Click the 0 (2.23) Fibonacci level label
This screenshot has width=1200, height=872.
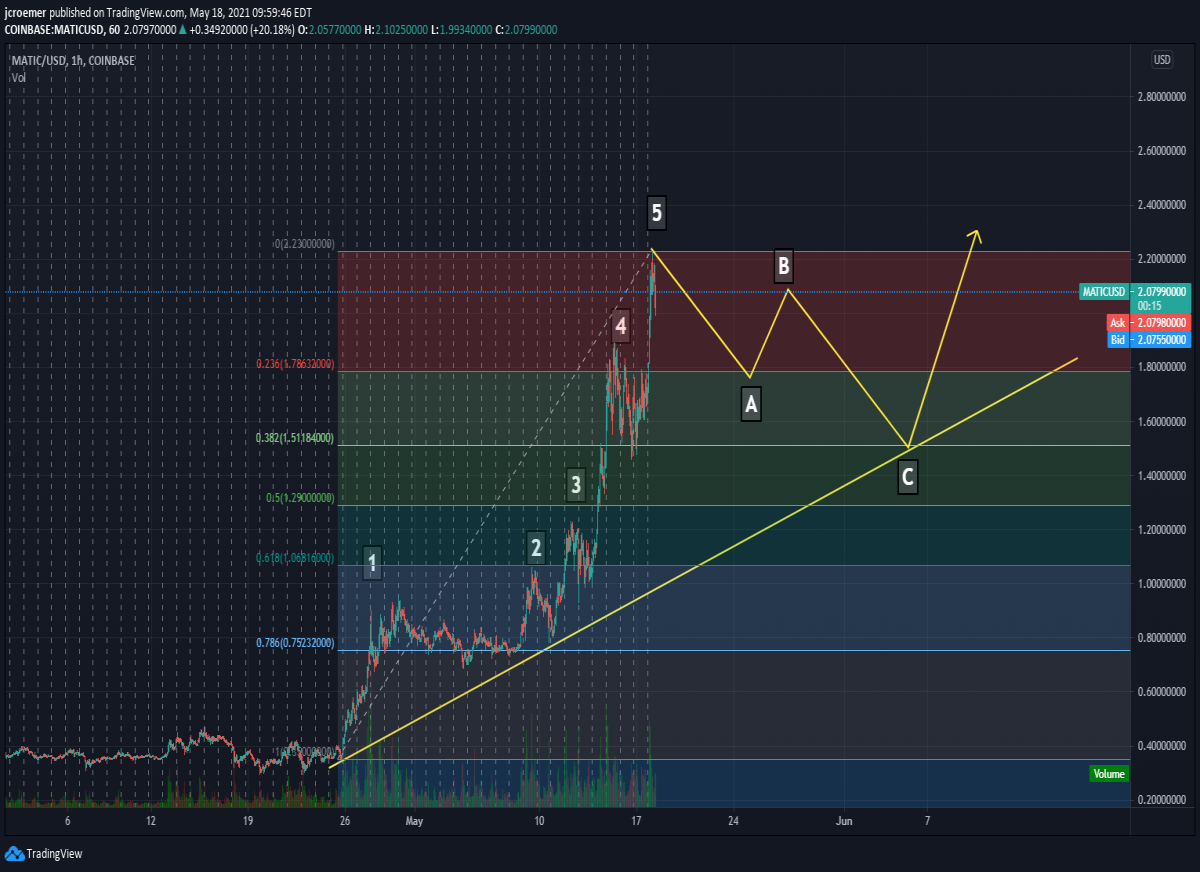coord(305,244)
